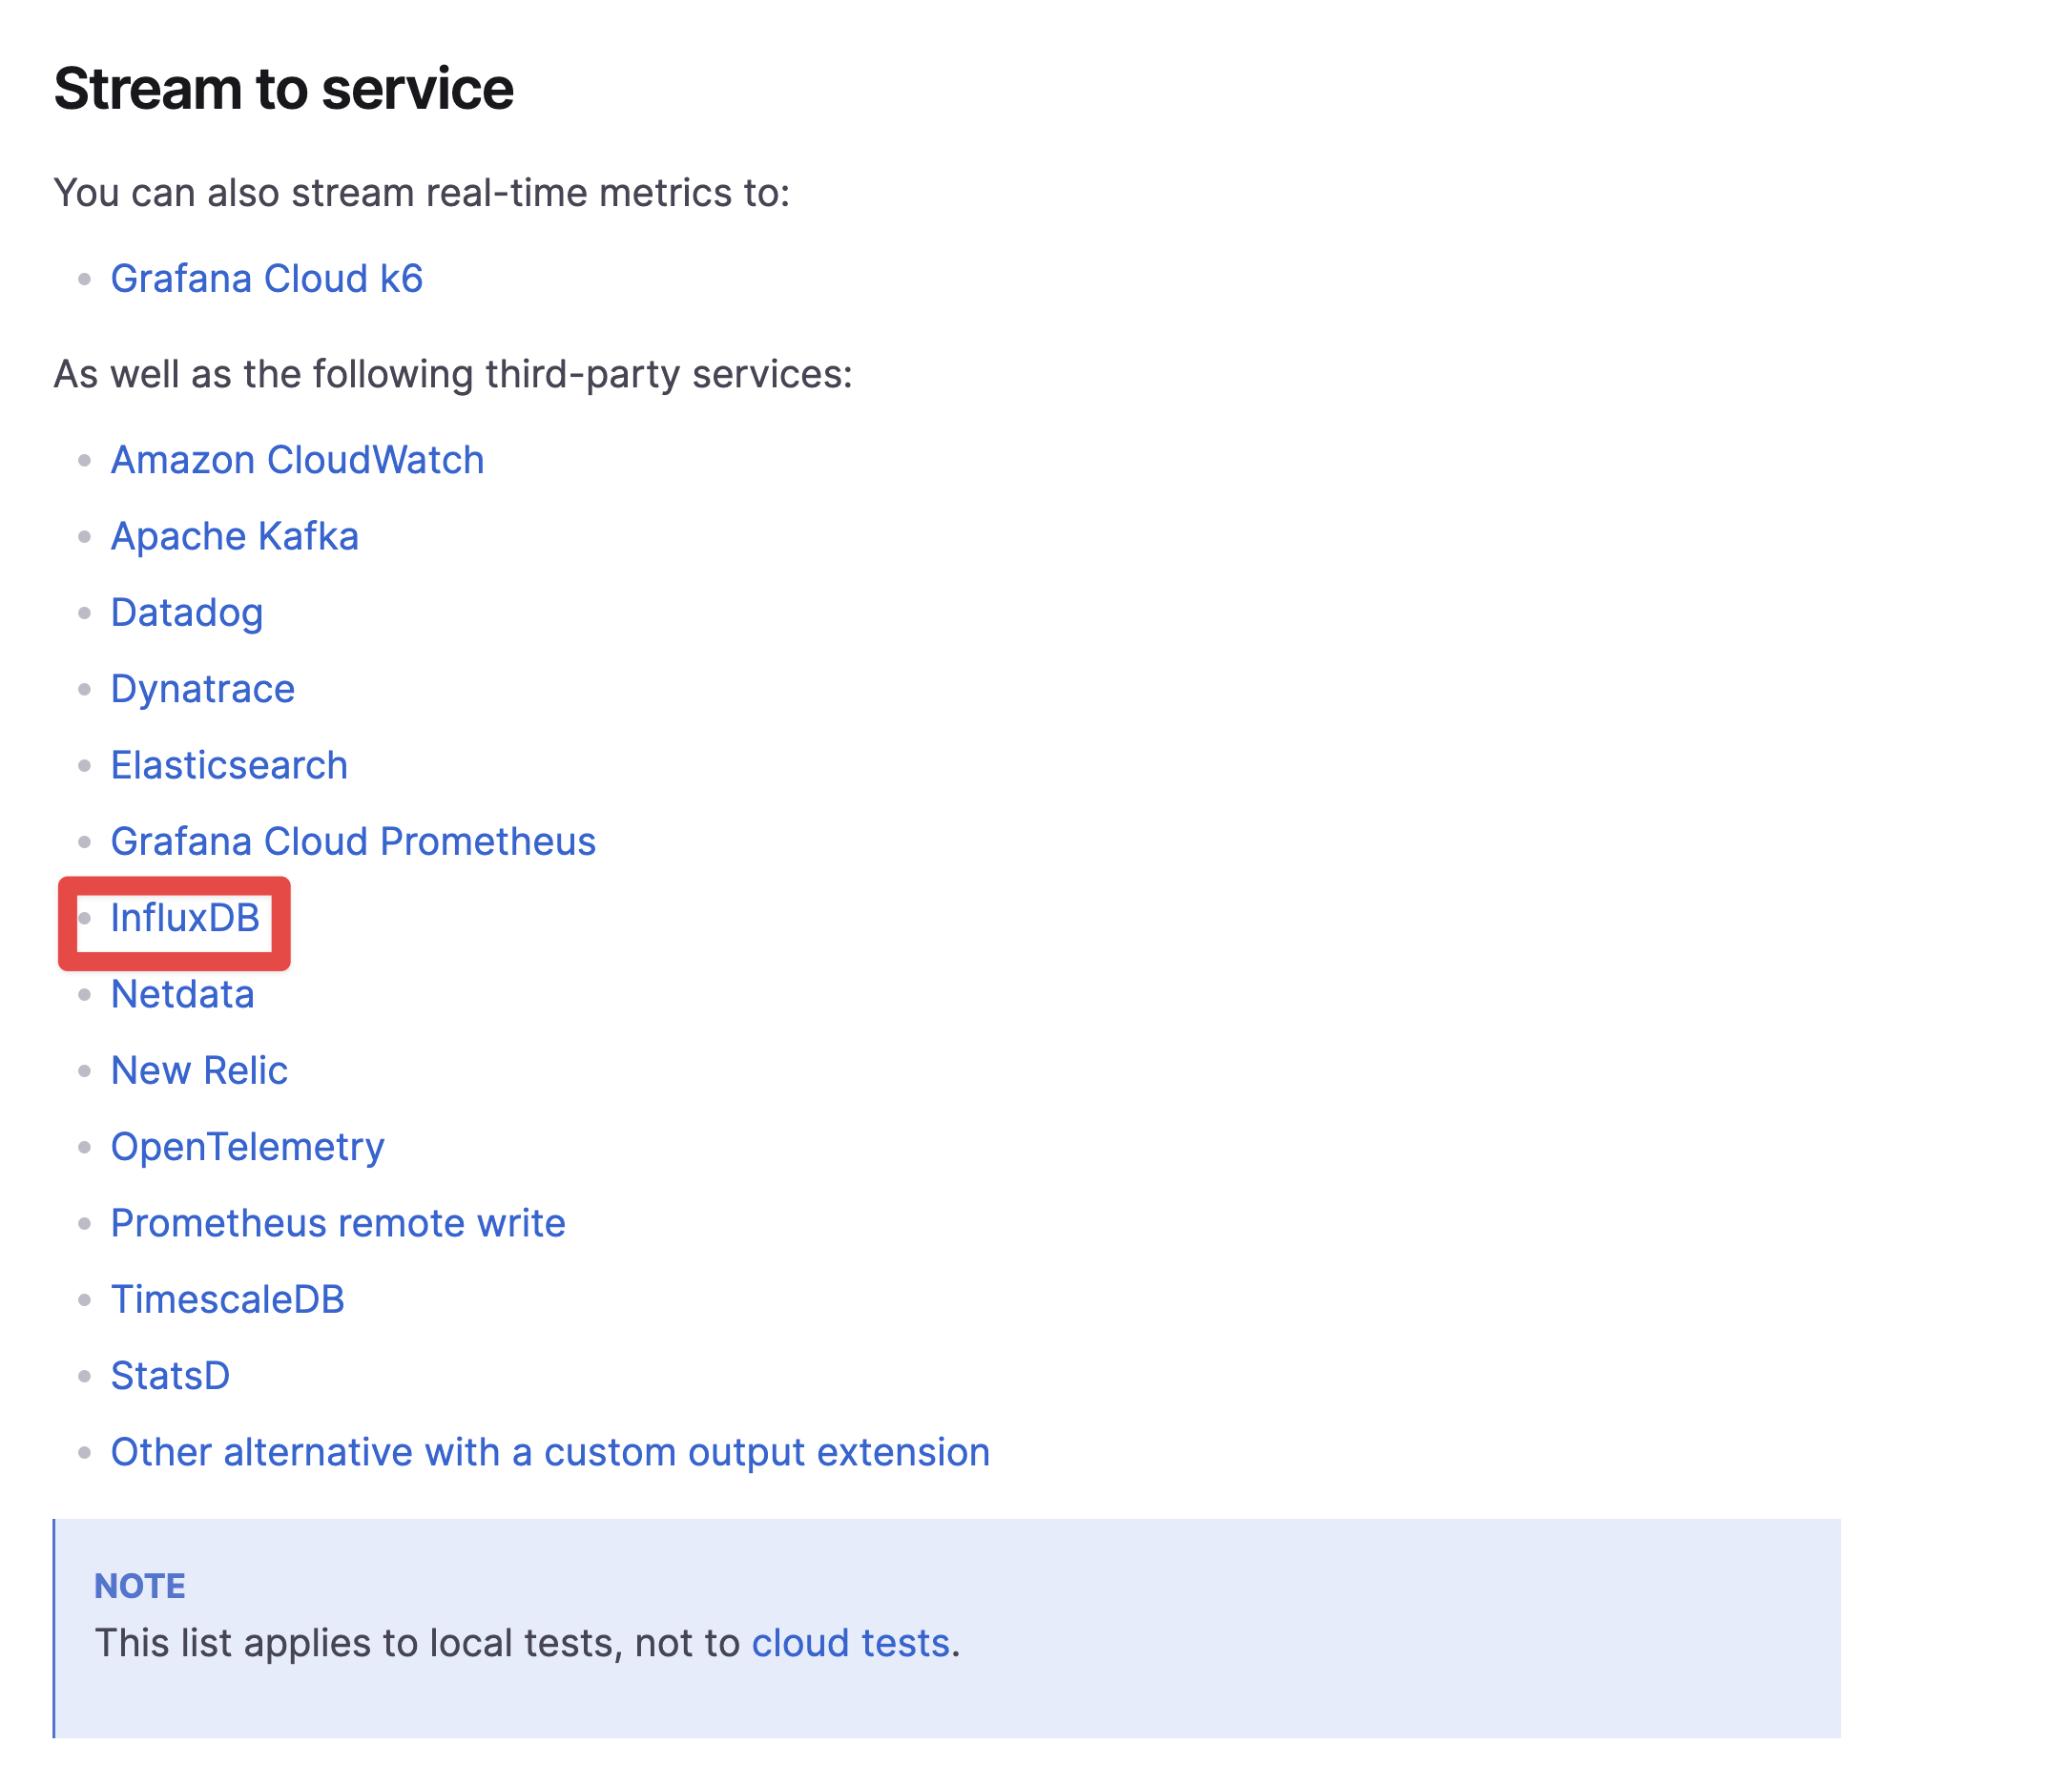Select the Netdata link
The width and height of the screenshot is (2072, 1786).
[182, 994]
